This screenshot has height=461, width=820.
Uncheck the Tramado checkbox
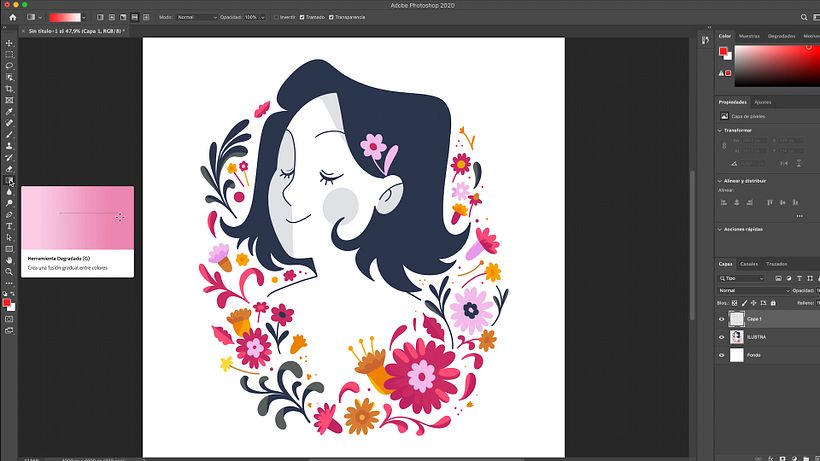point(302,17)
